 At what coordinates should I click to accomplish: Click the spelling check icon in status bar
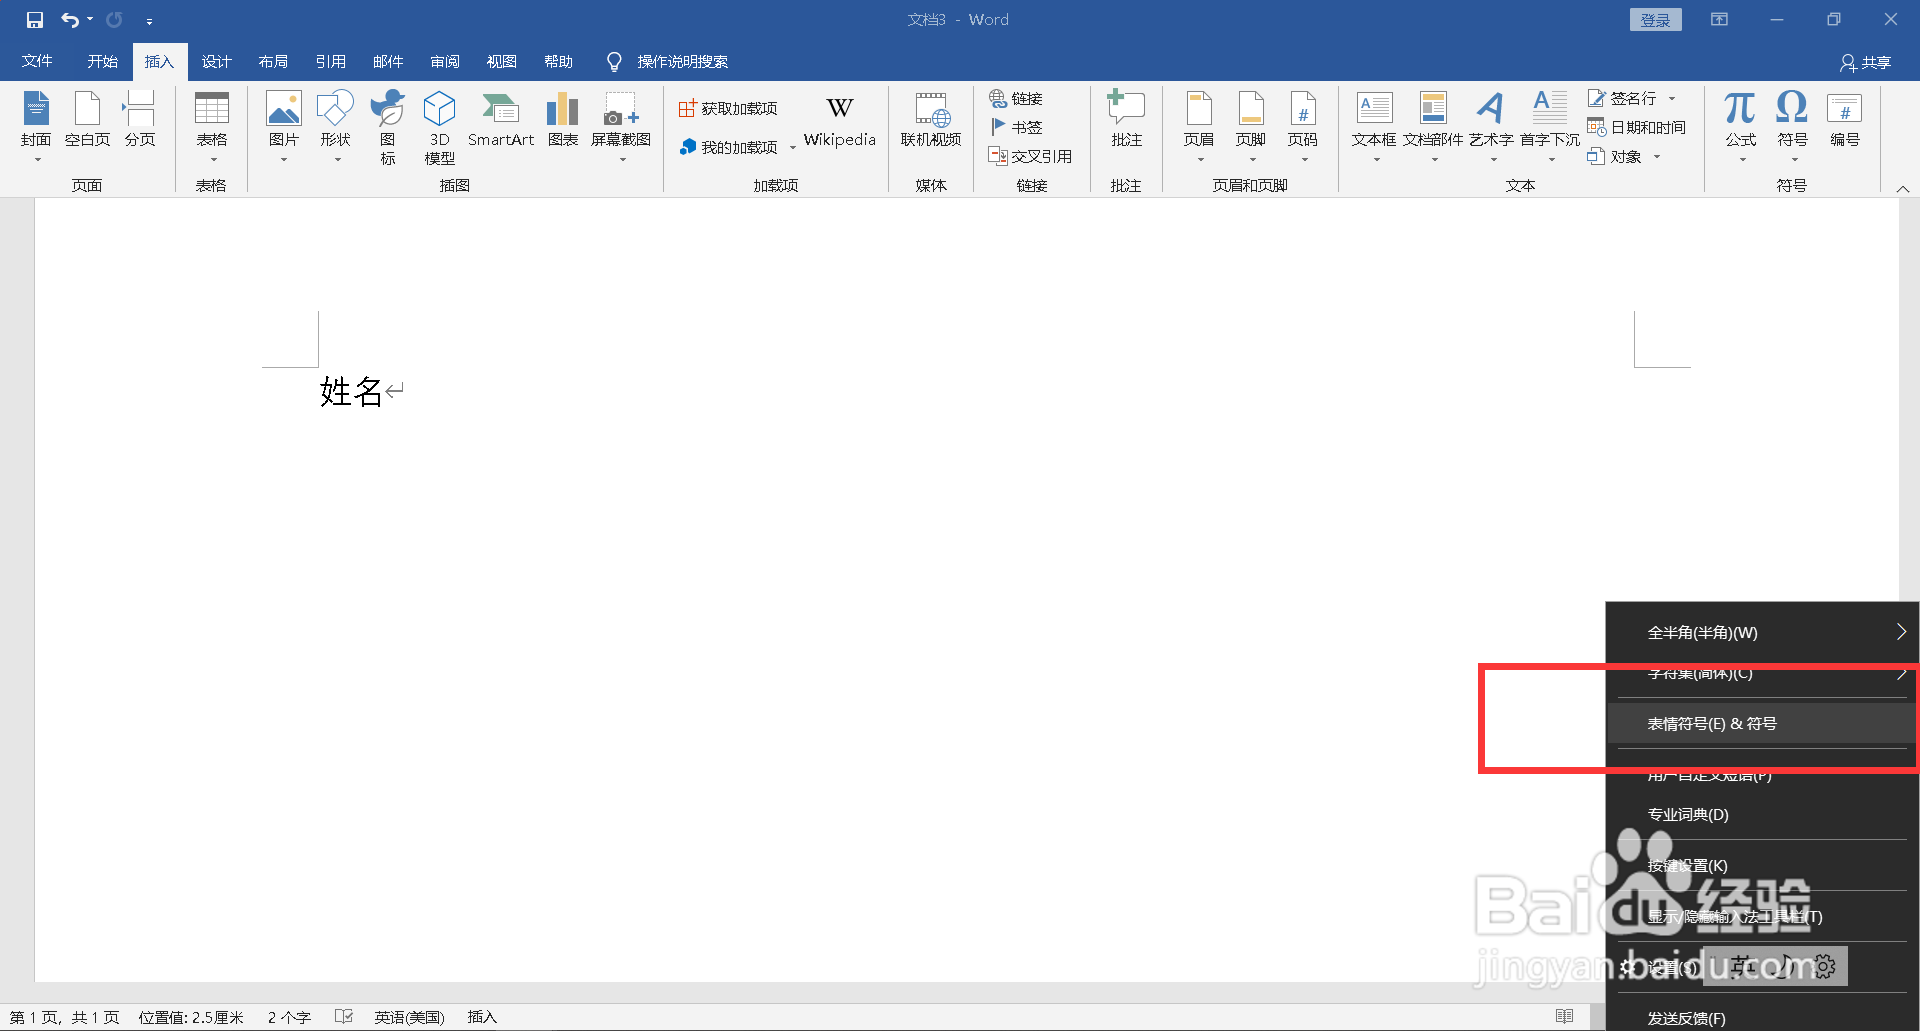(344, 1017)
